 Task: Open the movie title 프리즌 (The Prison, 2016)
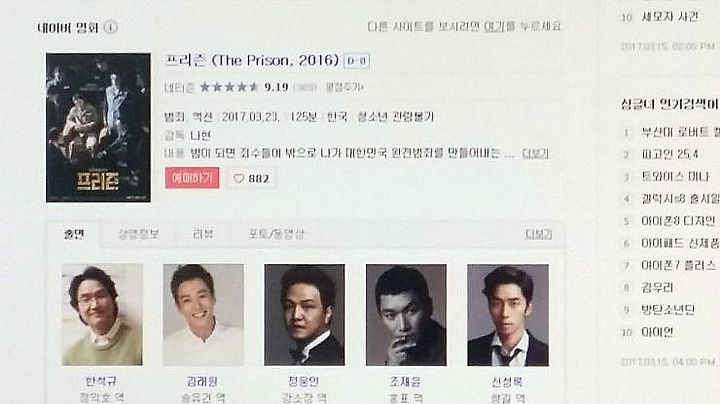252,60
